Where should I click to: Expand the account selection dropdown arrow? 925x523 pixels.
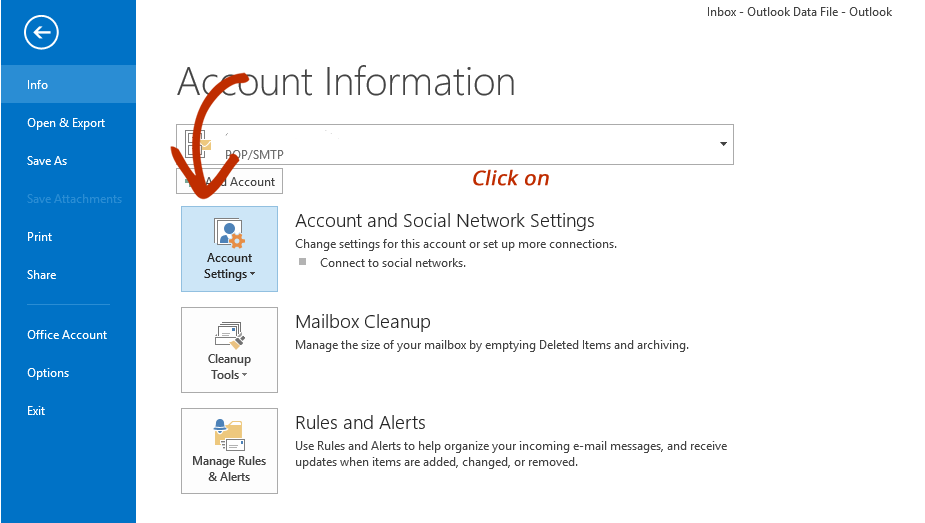tap(723, 144)
